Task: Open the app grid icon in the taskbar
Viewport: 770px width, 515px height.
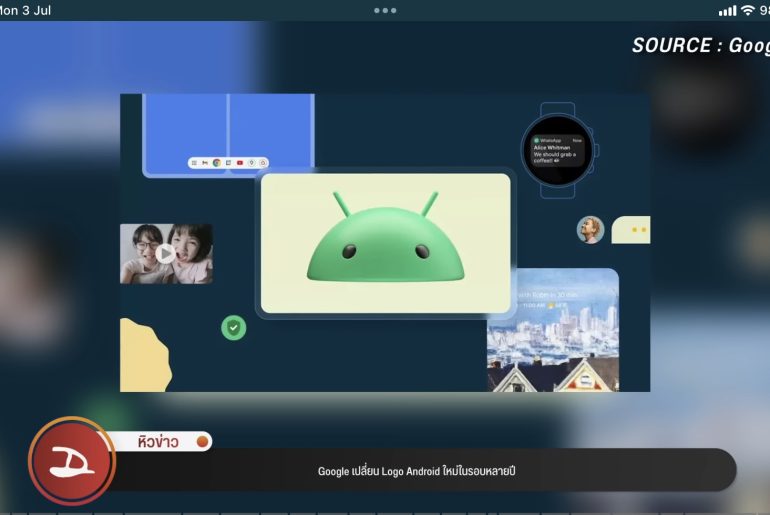Action: click(x=194, y=163)
